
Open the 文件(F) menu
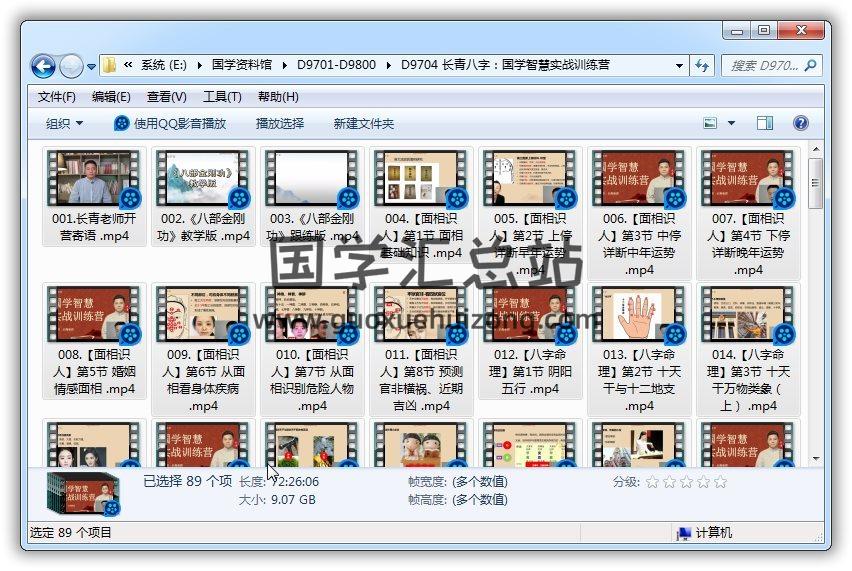57,97
